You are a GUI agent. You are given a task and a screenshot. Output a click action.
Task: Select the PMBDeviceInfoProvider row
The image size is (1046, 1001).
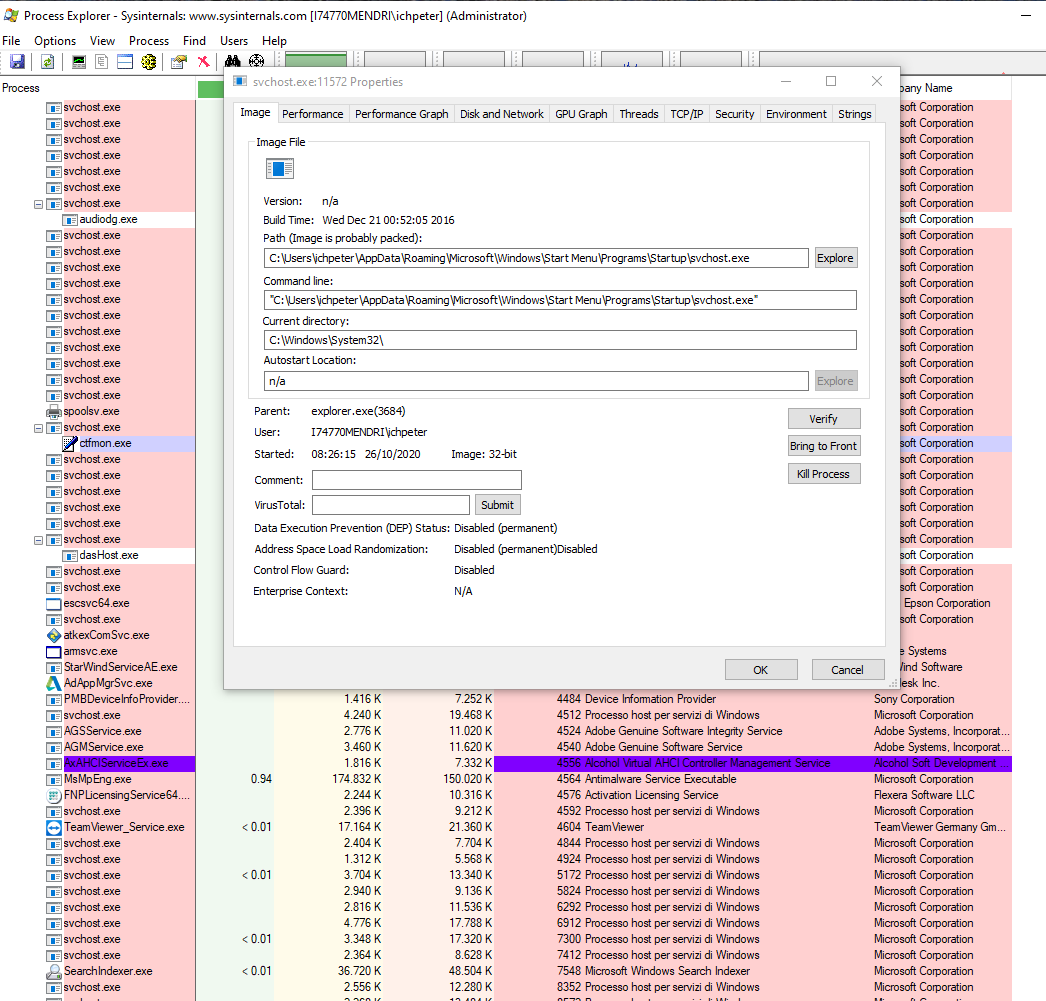(506, 700)
